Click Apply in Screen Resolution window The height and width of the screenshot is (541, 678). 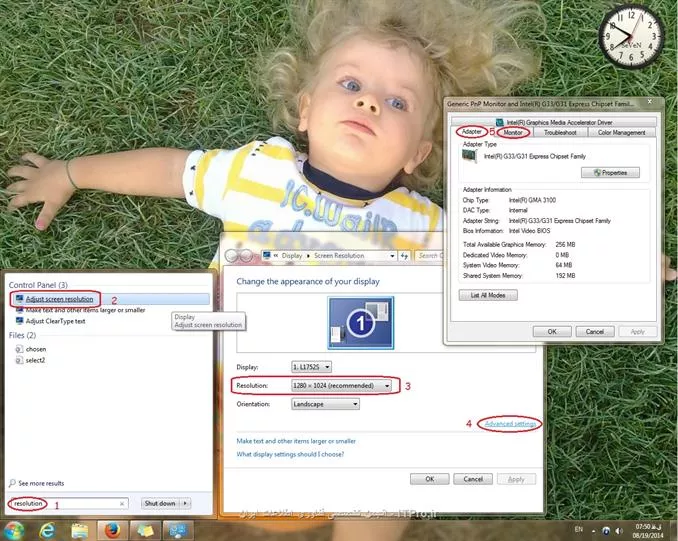point(516,479)
